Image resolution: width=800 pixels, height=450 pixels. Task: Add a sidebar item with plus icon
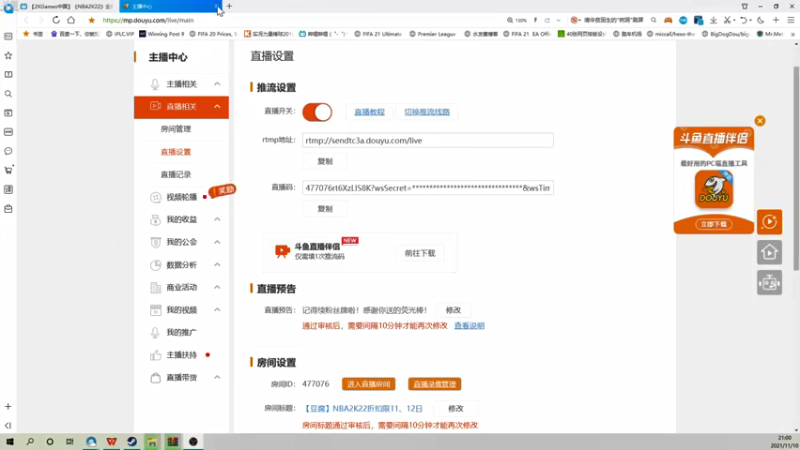[8, 407]
